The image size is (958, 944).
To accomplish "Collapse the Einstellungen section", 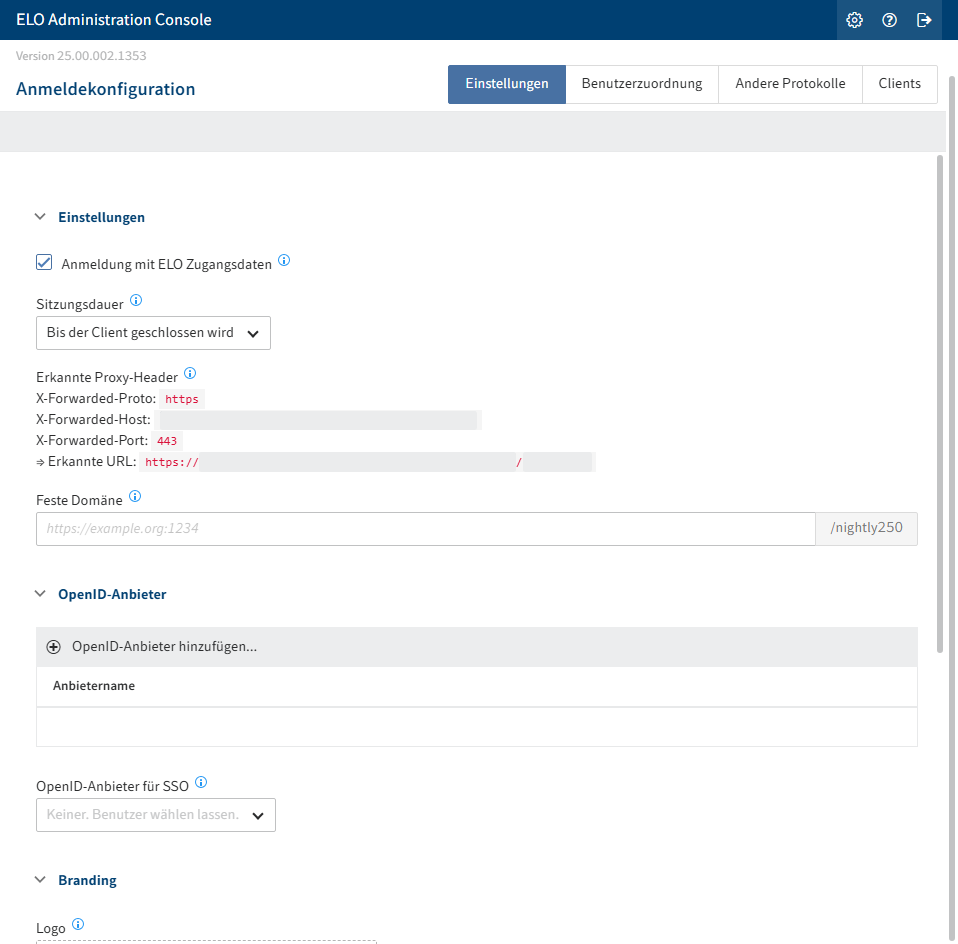I will point(40,216).
